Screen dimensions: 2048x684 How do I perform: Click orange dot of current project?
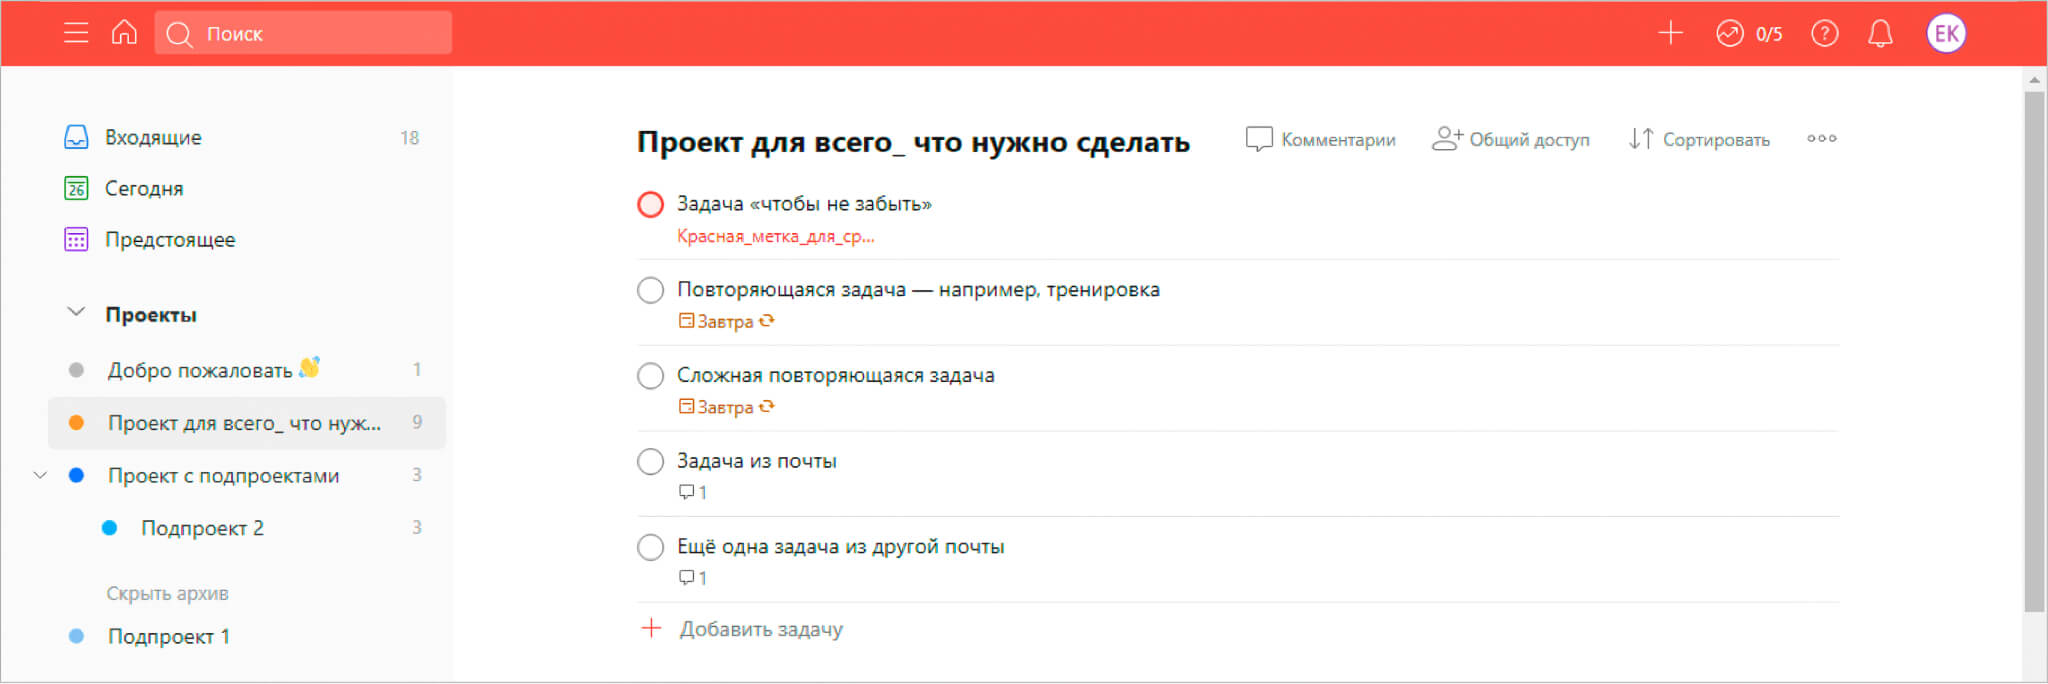click(76, 422)
